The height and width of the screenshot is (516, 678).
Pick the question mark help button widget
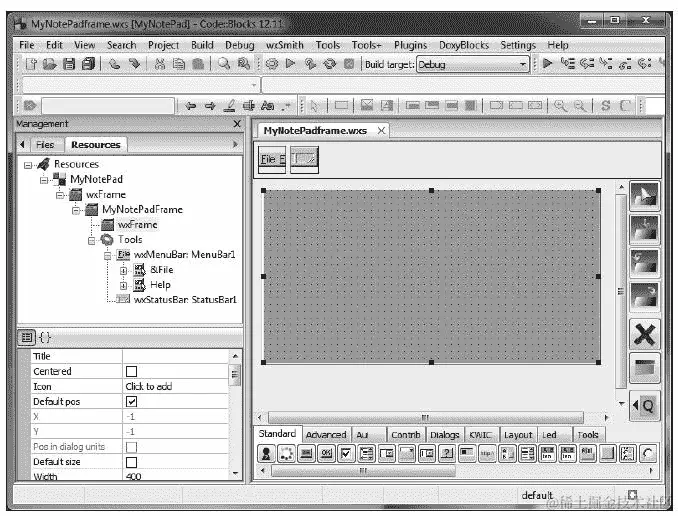coord(447,453)
